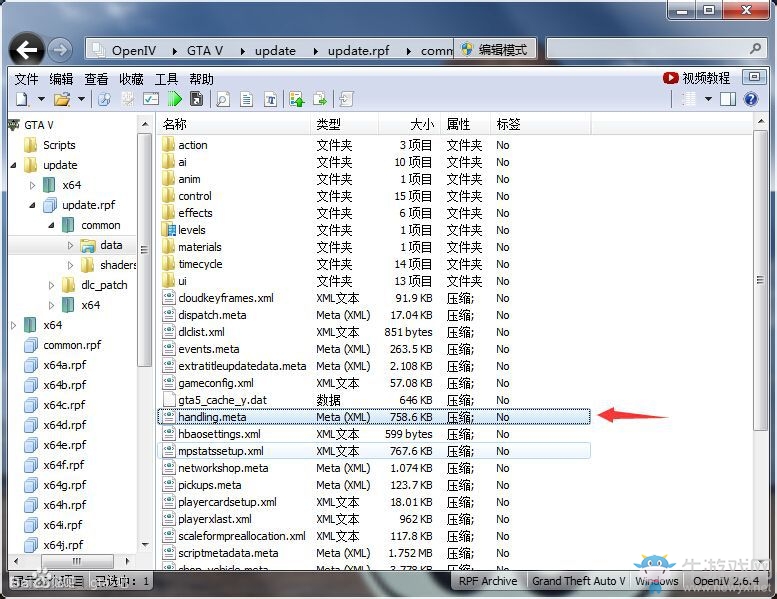Click the YouTube video tutorial icon
This screenshot has width=777, height=599.
click(671, 78)
